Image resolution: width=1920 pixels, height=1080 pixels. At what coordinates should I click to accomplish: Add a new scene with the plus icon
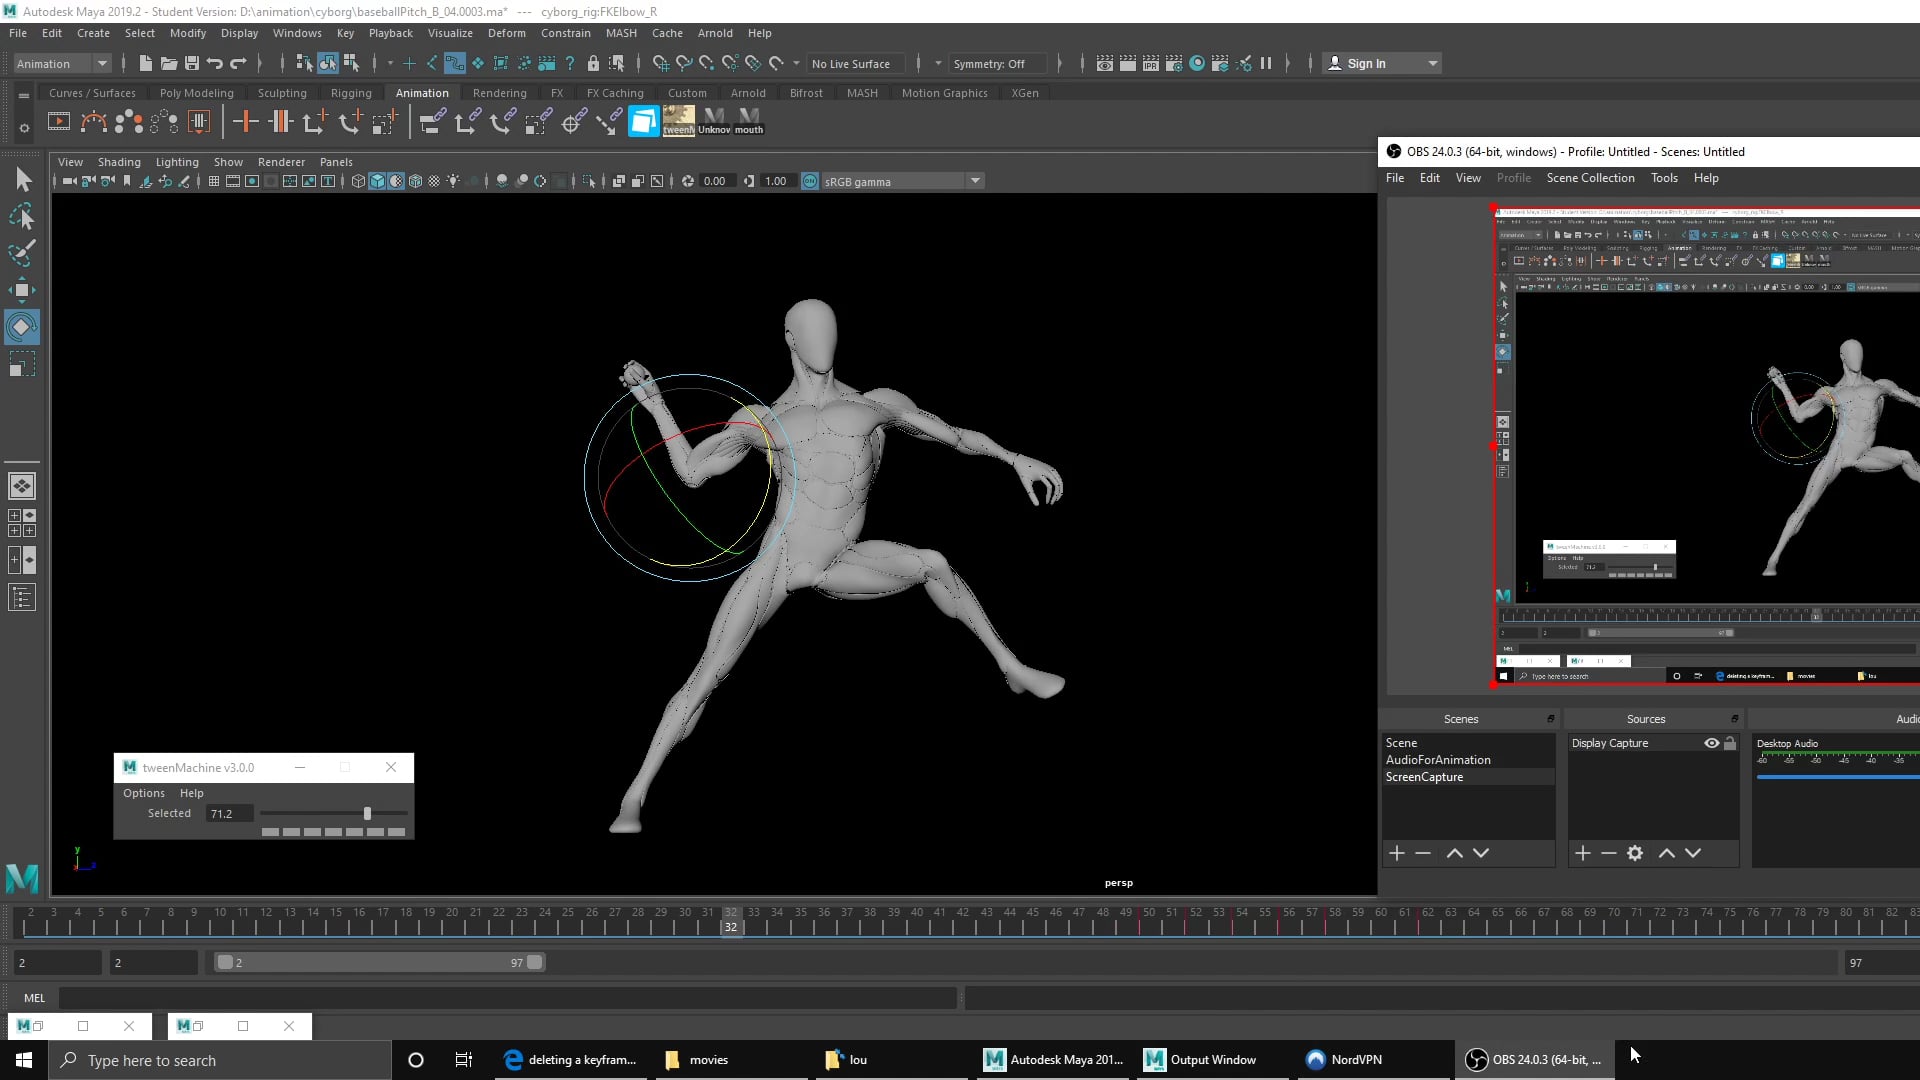[x=1396, y=853]
